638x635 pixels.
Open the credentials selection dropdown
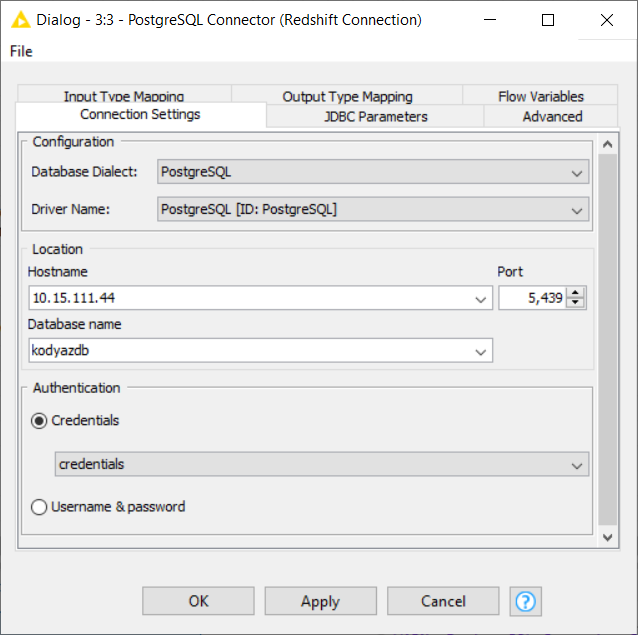321,464
